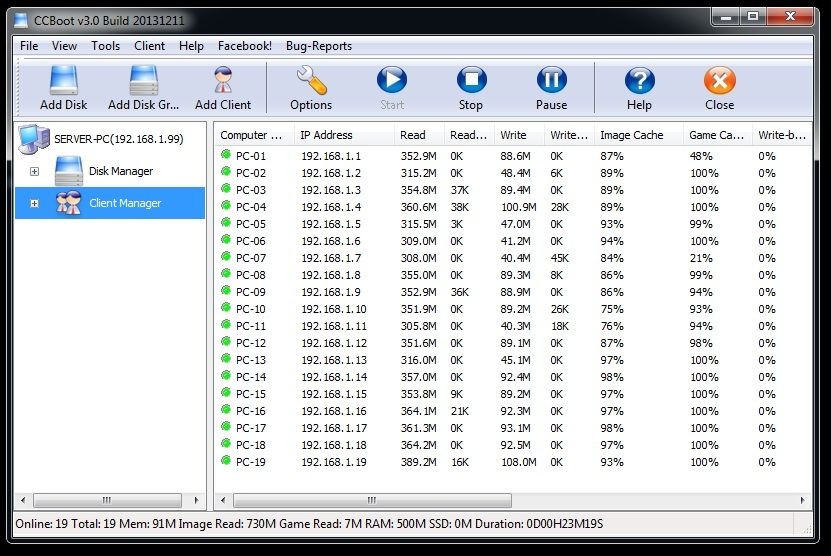The image size is (831, 556).
Task: Select the PC-08 row name
Action: [x=251, y=275]
